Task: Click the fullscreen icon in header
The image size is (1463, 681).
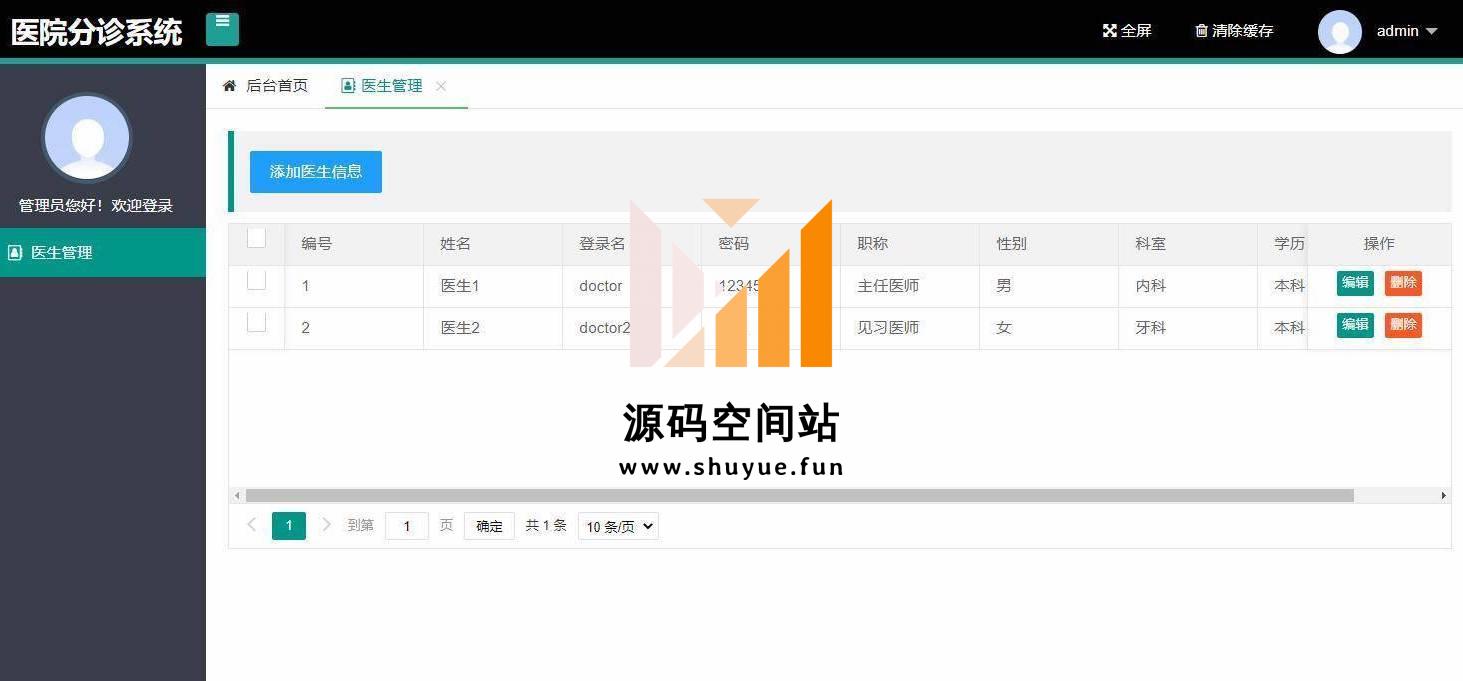Action: (x=1109, y=31)
